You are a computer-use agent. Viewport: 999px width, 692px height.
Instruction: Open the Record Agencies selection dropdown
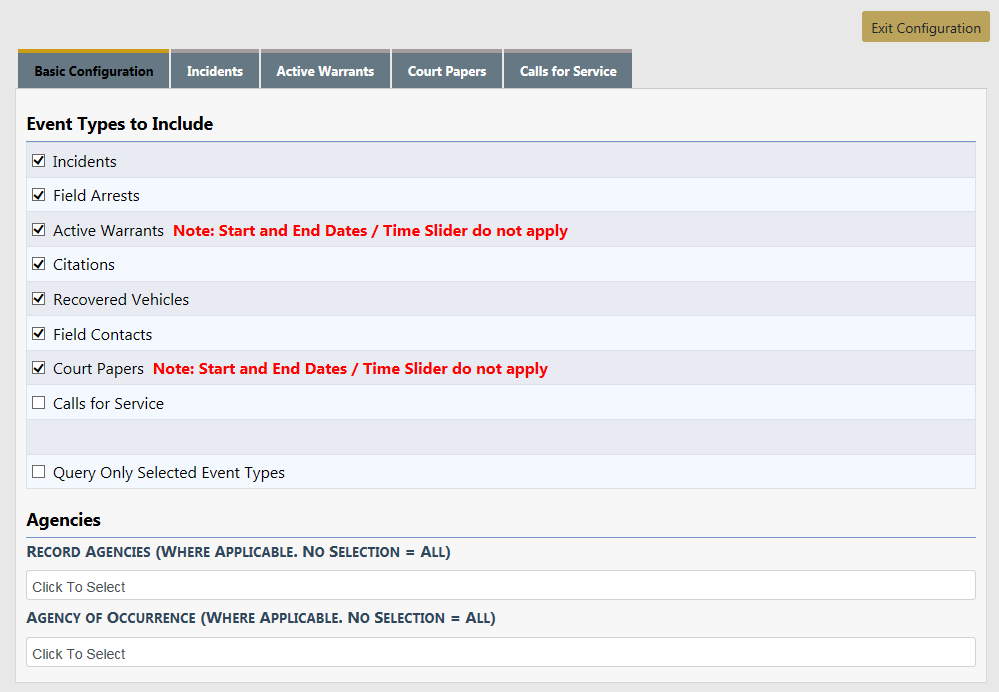(500, 586)
